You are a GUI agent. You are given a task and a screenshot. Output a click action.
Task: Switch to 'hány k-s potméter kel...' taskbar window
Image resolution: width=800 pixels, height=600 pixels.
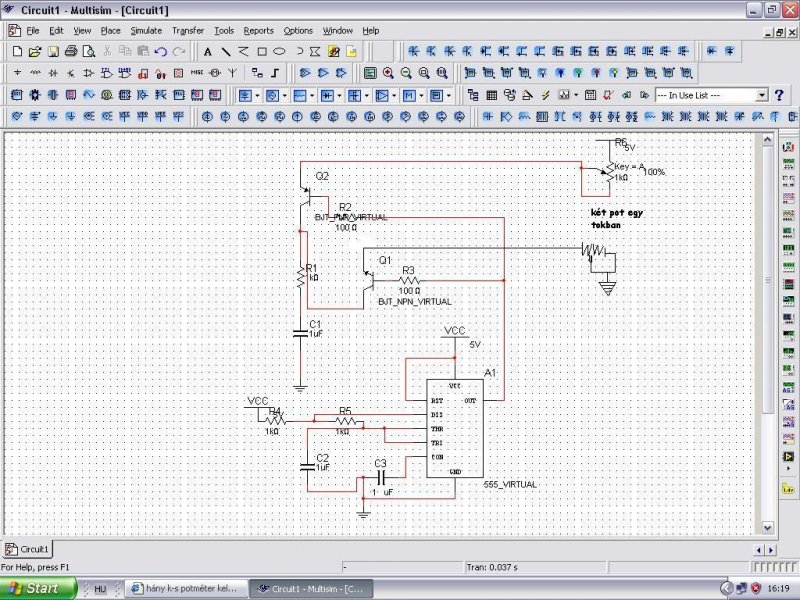point(186,588)
